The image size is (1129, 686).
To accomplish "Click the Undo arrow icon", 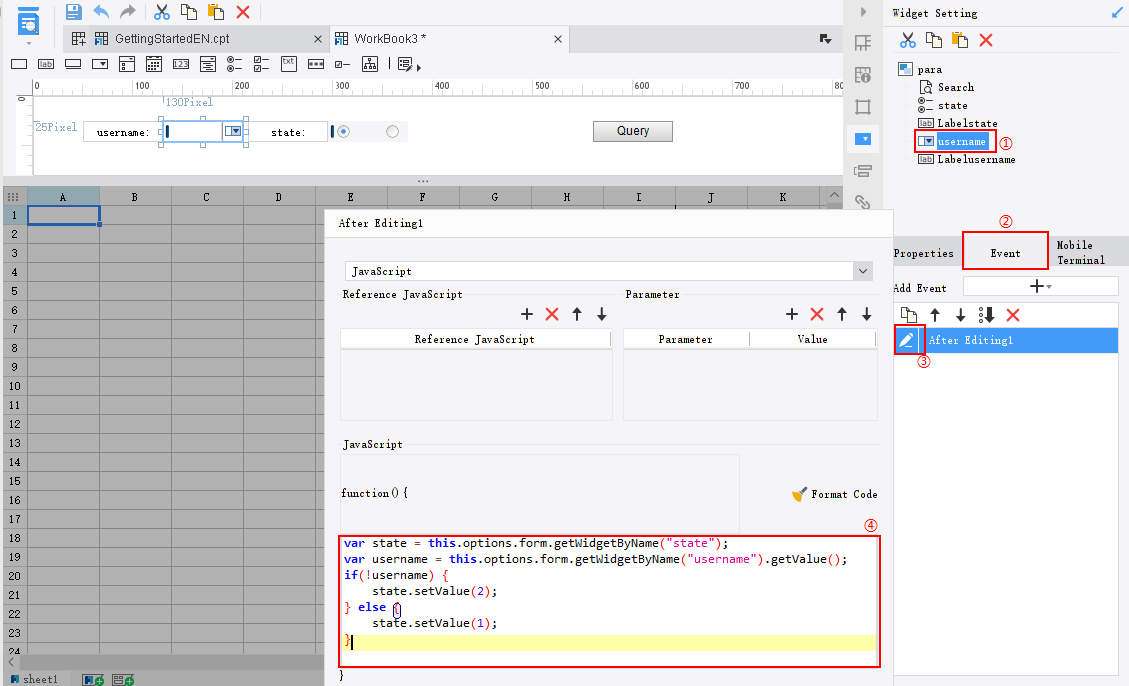I will [101, 12].
